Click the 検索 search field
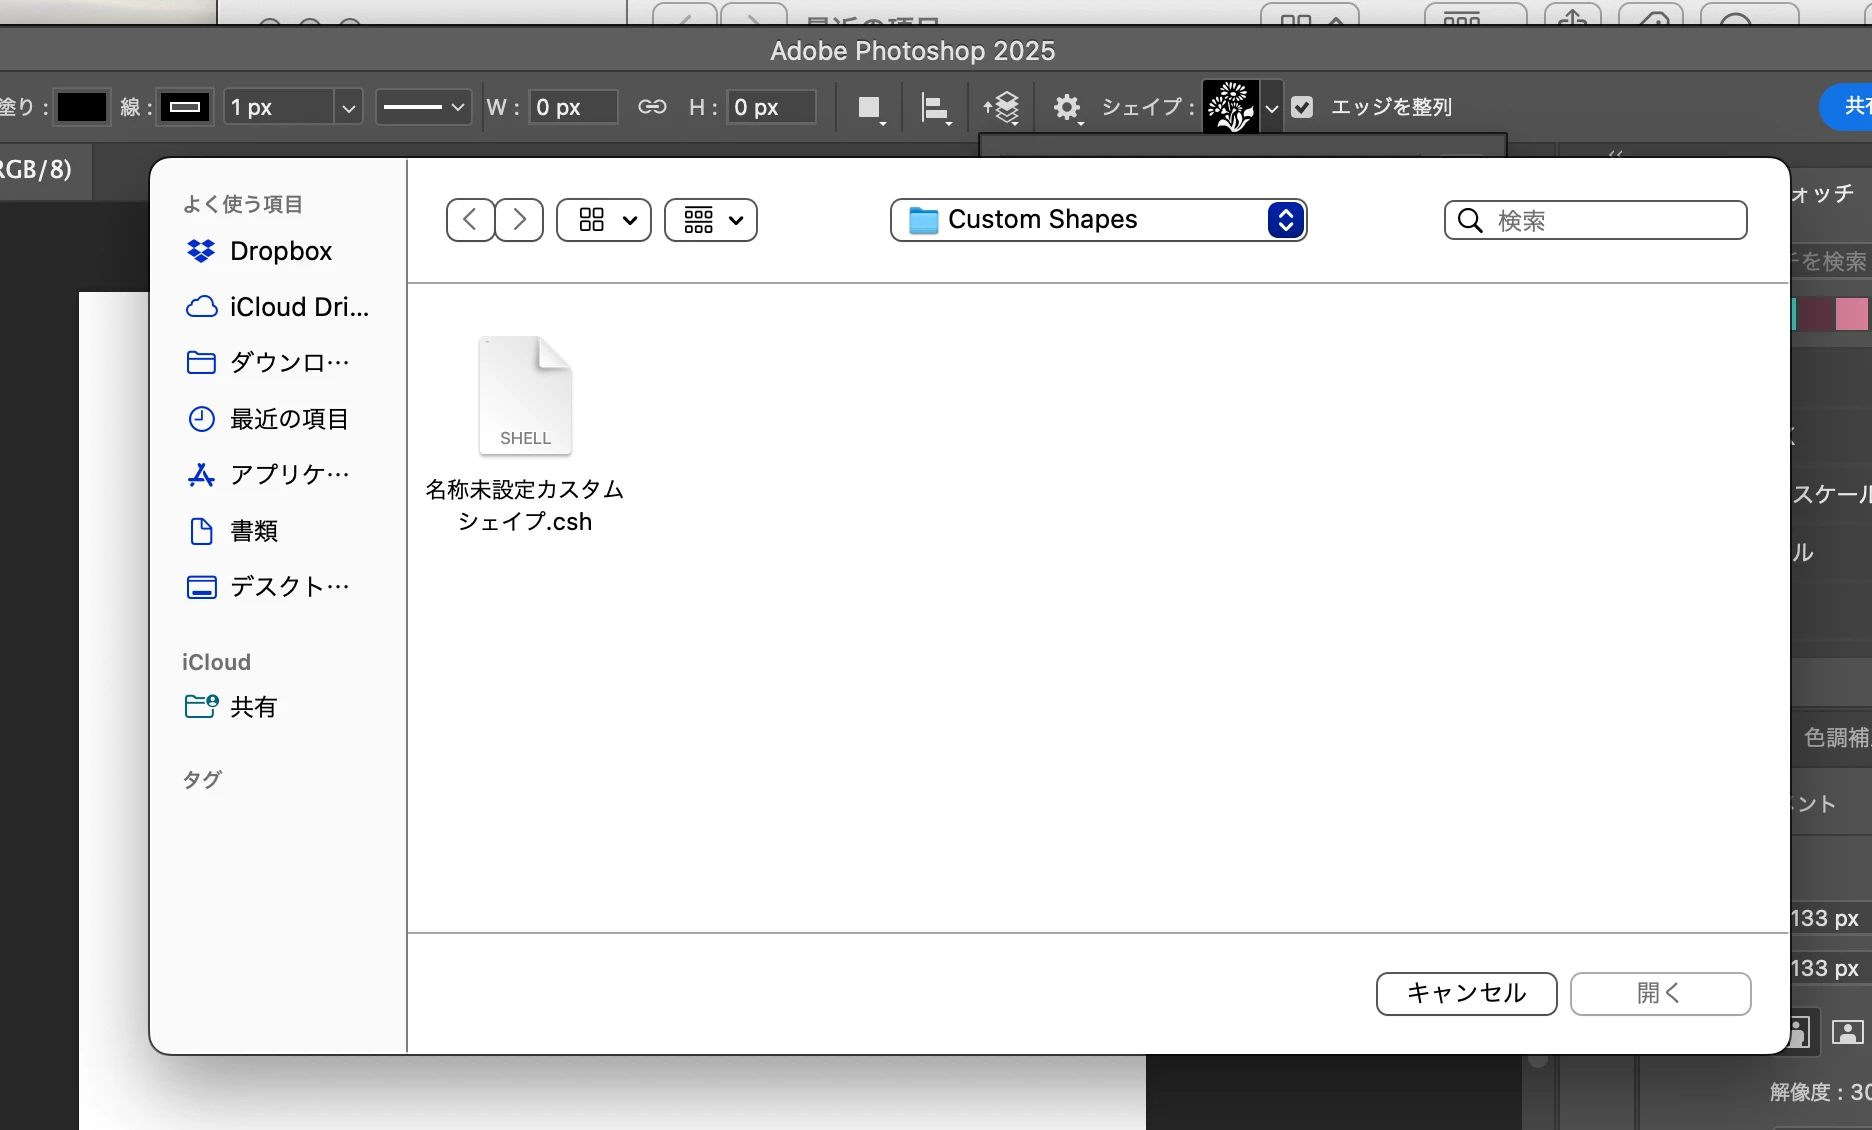1872x1130 pixels. tap(1596, 220)
